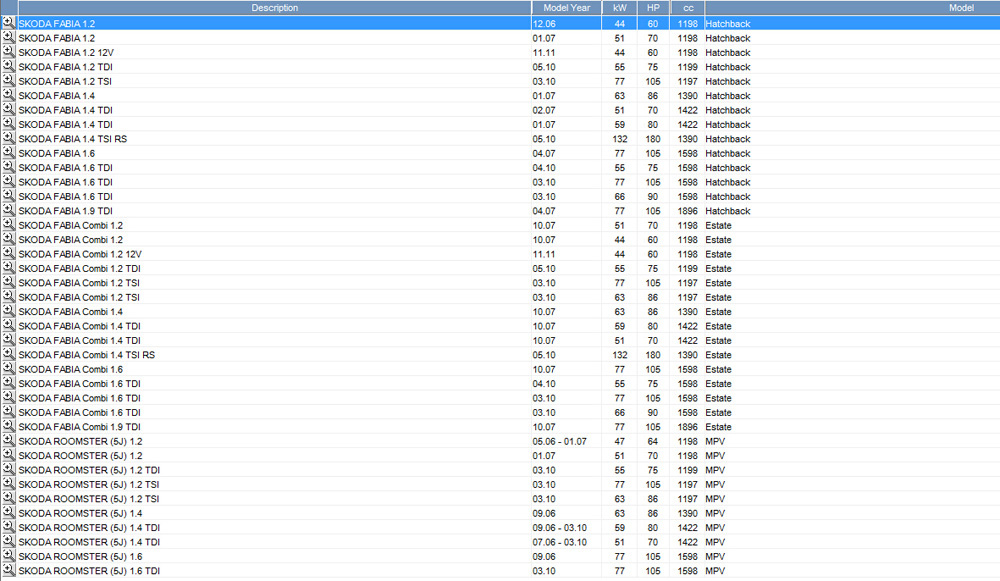This screenshot has height=581, width=1000.
Task: Open the magnifier icon for the SKODA ROOMSTER (5J) 1.4 09.06 row
Action: (8, 512)
